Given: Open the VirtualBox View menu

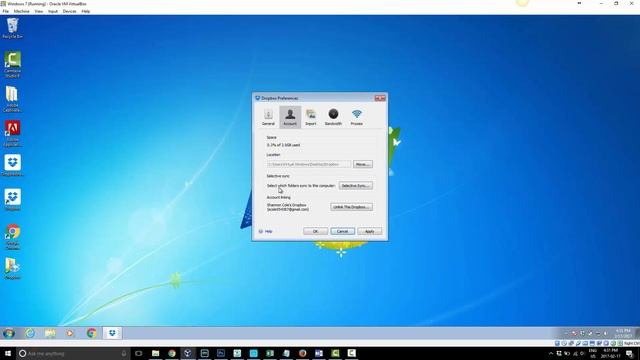Looking at the screenshot, I should [39, 11].
